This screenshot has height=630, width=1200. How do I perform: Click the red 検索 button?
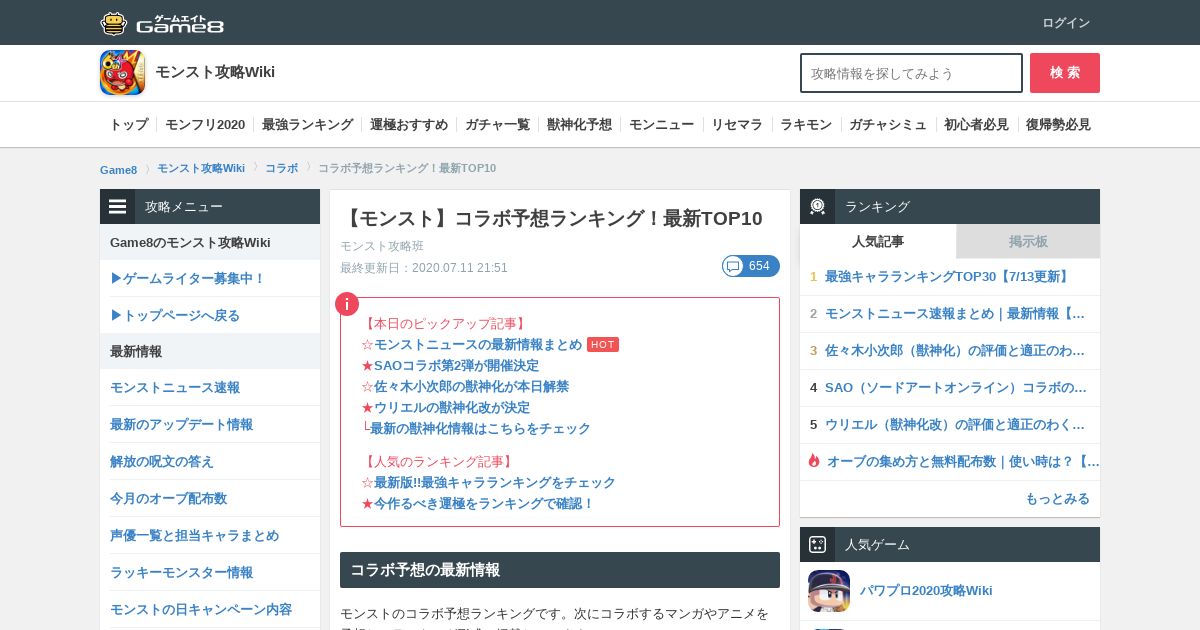pyautogui.click(x=1065, y=73)
